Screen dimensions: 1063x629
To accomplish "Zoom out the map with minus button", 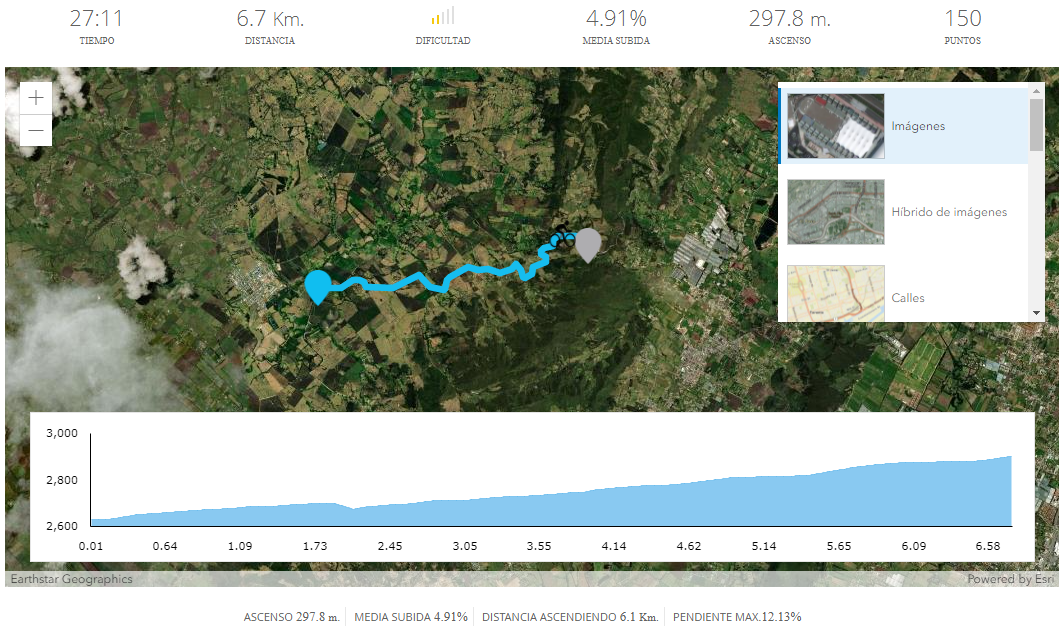I will click(x=36, y=130).
